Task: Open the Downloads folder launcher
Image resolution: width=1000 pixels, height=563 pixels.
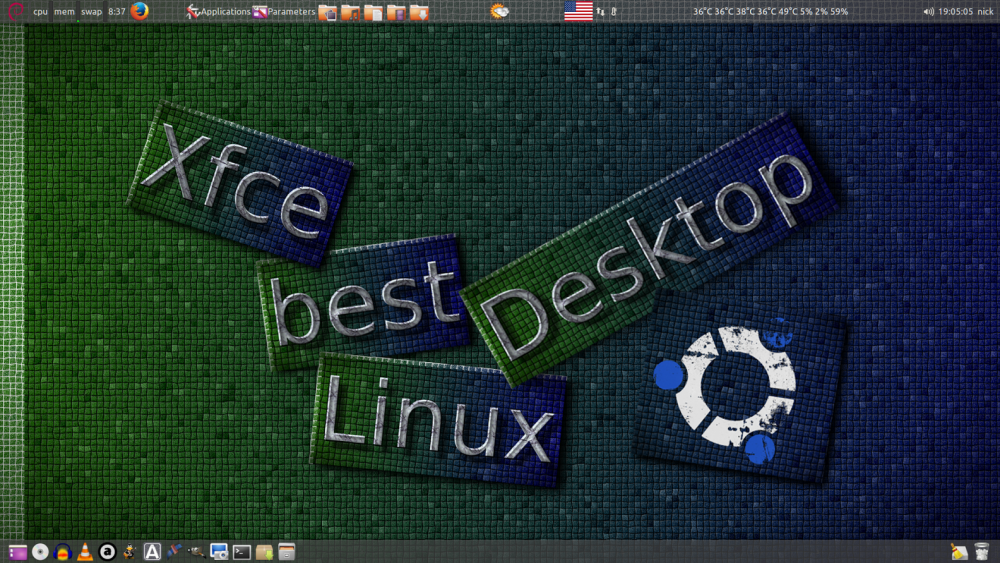Action: [419, 12]
